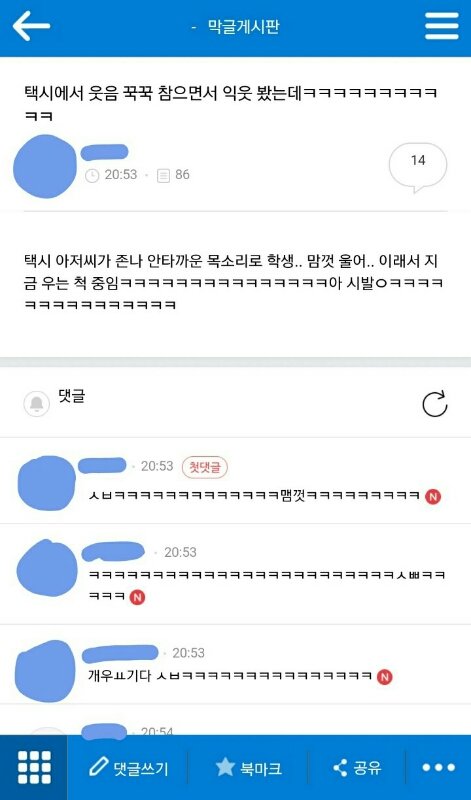Screen dimensions: 471x800
Task: Share the post via 공유
Action: click(x=357, y=768)
